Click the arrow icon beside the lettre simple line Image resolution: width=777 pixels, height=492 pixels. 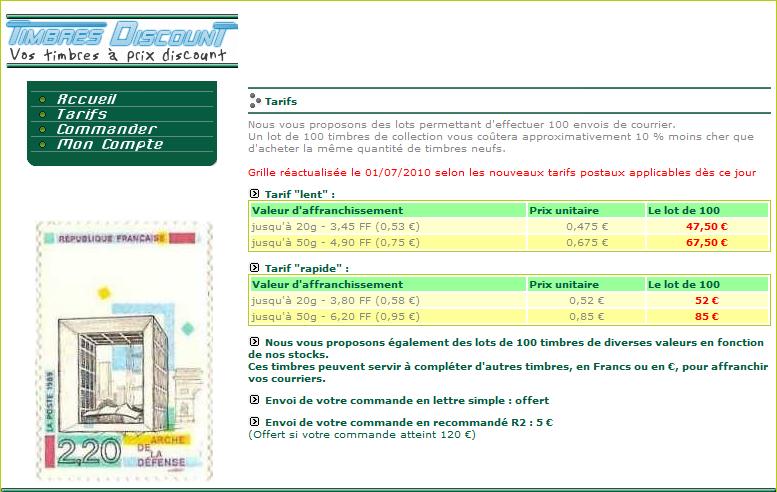pos(253,401)
